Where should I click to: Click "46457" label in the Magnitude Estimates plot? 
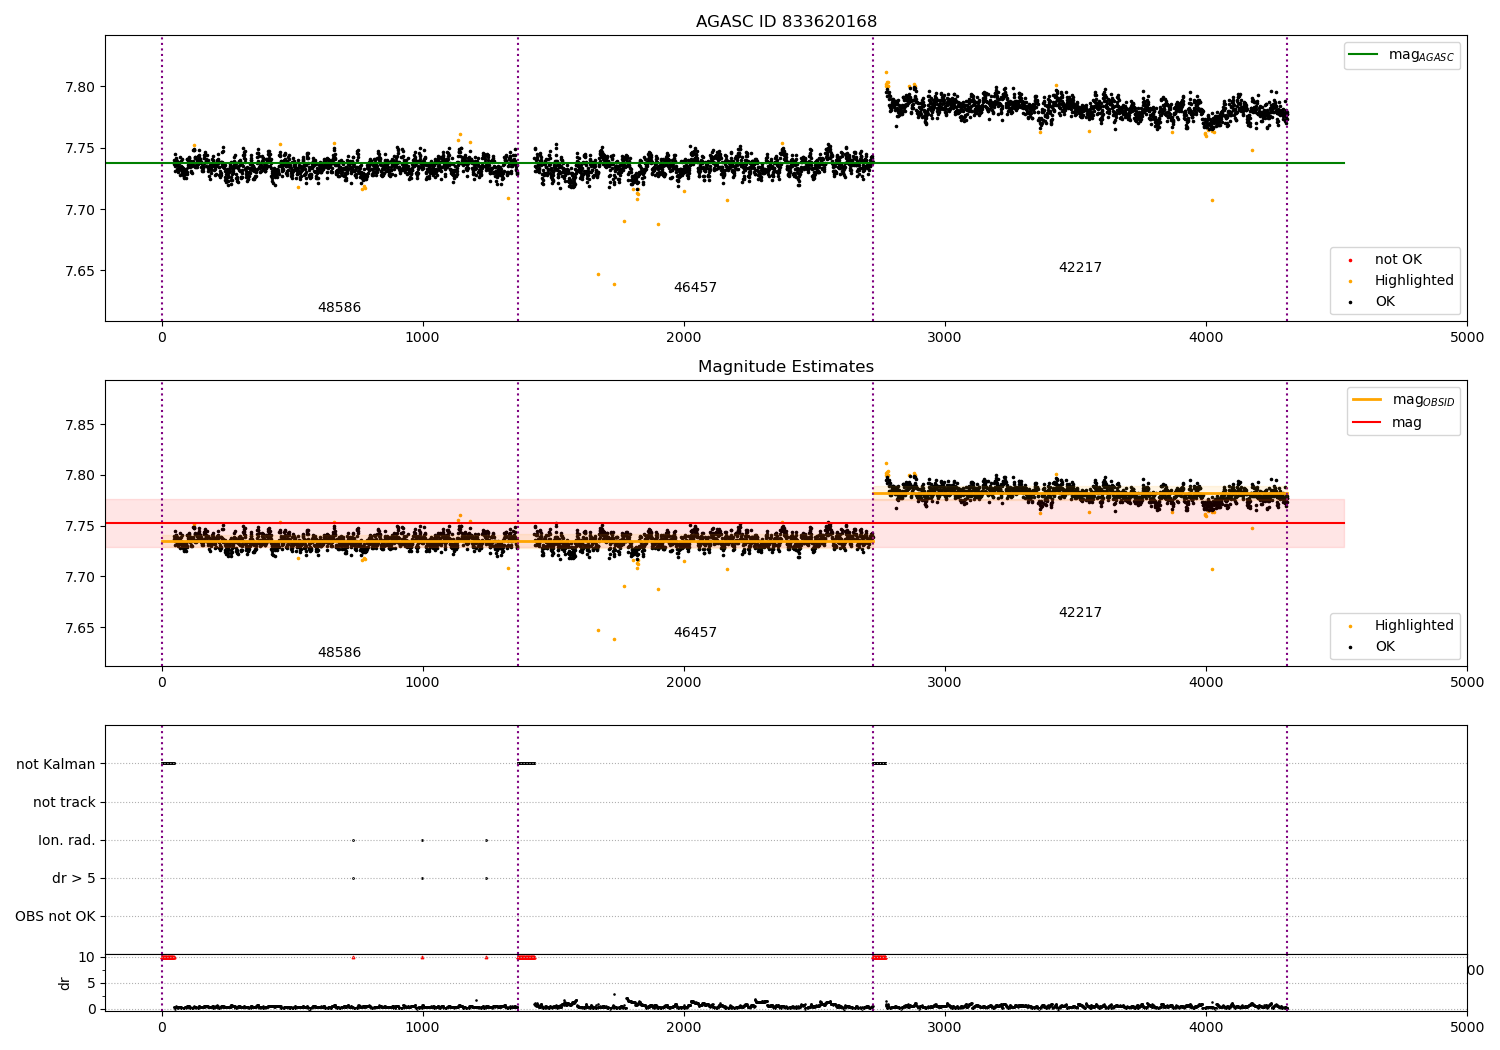point(695,633)
